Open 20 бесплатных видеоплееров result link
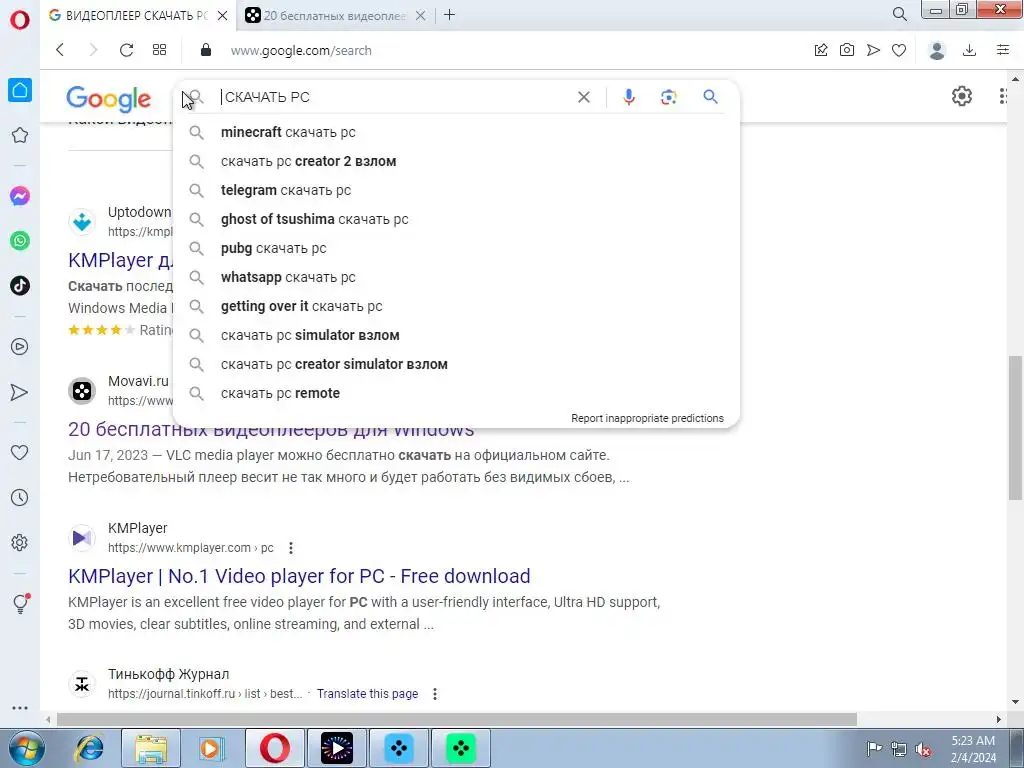Screen dimensions: 1024x768 pyautogui.click(x=271, y=432)
